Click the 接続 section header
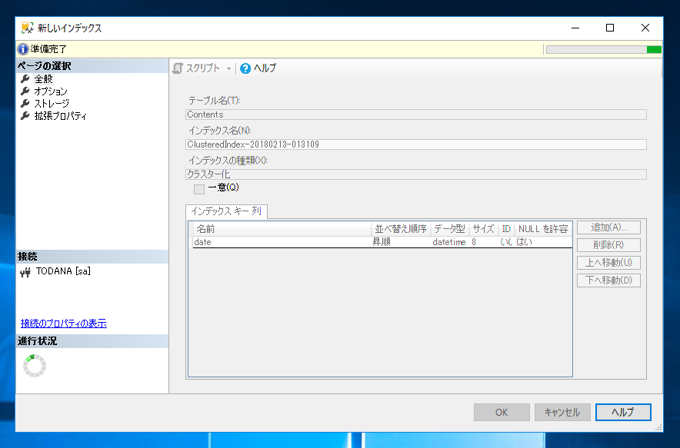This screenshot has width=680, height=448. pos(92,257)
